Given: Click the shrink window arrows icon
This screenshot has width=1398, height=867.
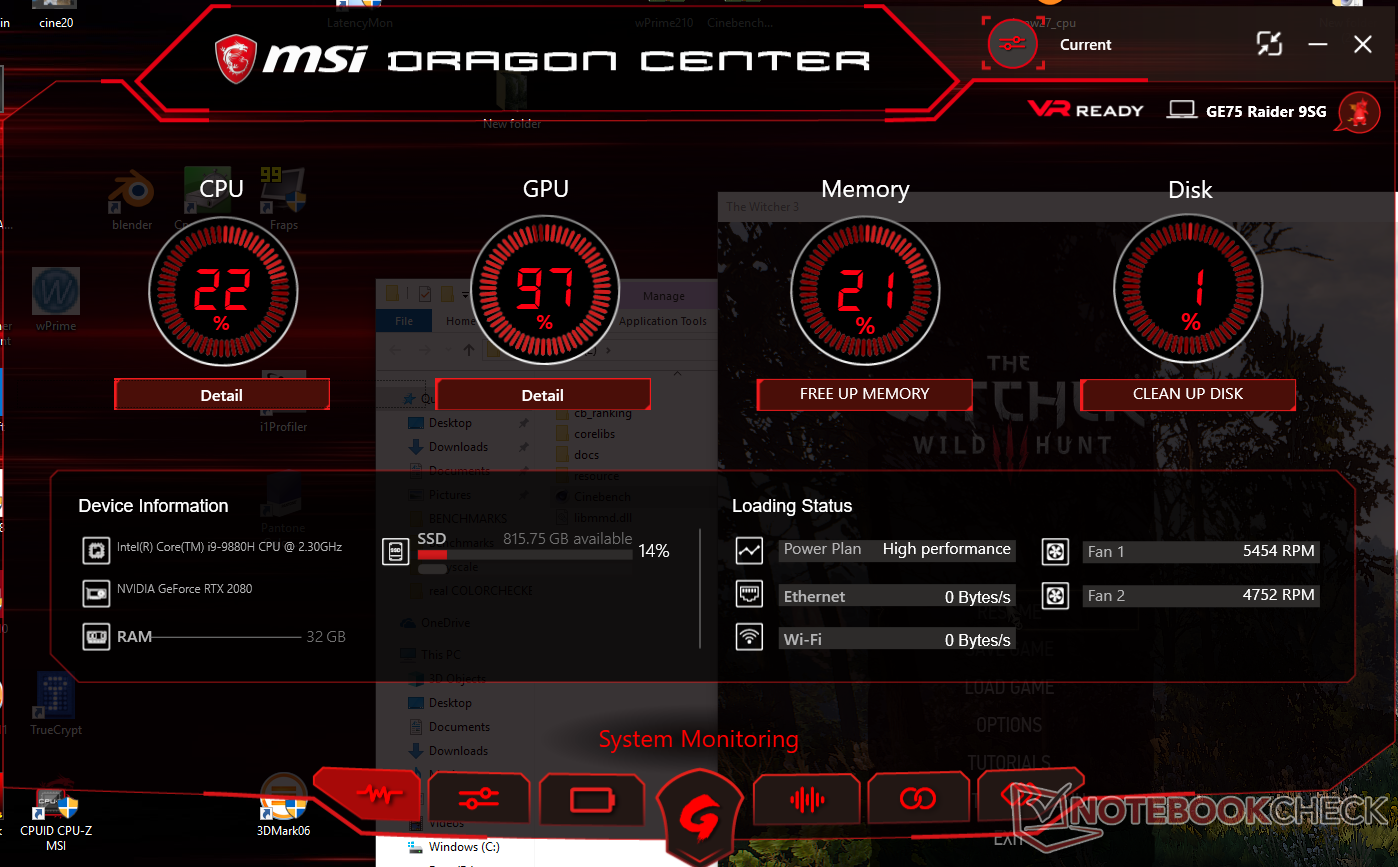Looking at the screenshot, I should click(x=1269, y=44).
